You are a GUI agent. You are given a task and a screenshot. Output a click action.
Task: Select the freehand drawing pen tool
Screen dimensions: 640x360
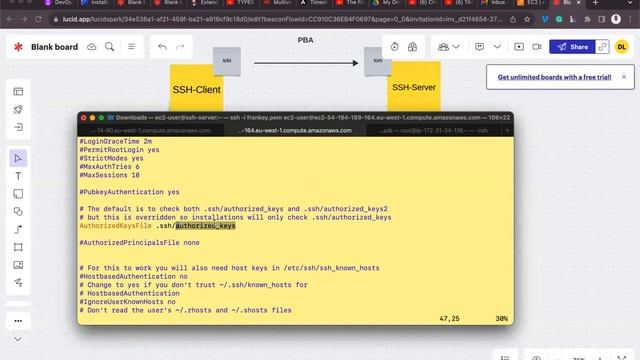pyautogui.click(x=18, y=282)
